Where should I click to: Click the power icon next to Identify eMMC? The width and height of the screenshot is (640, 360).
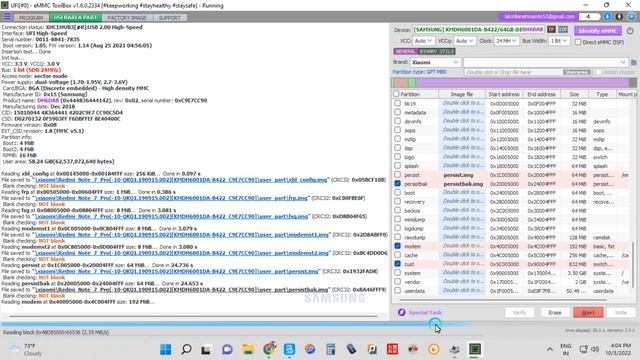630,31
